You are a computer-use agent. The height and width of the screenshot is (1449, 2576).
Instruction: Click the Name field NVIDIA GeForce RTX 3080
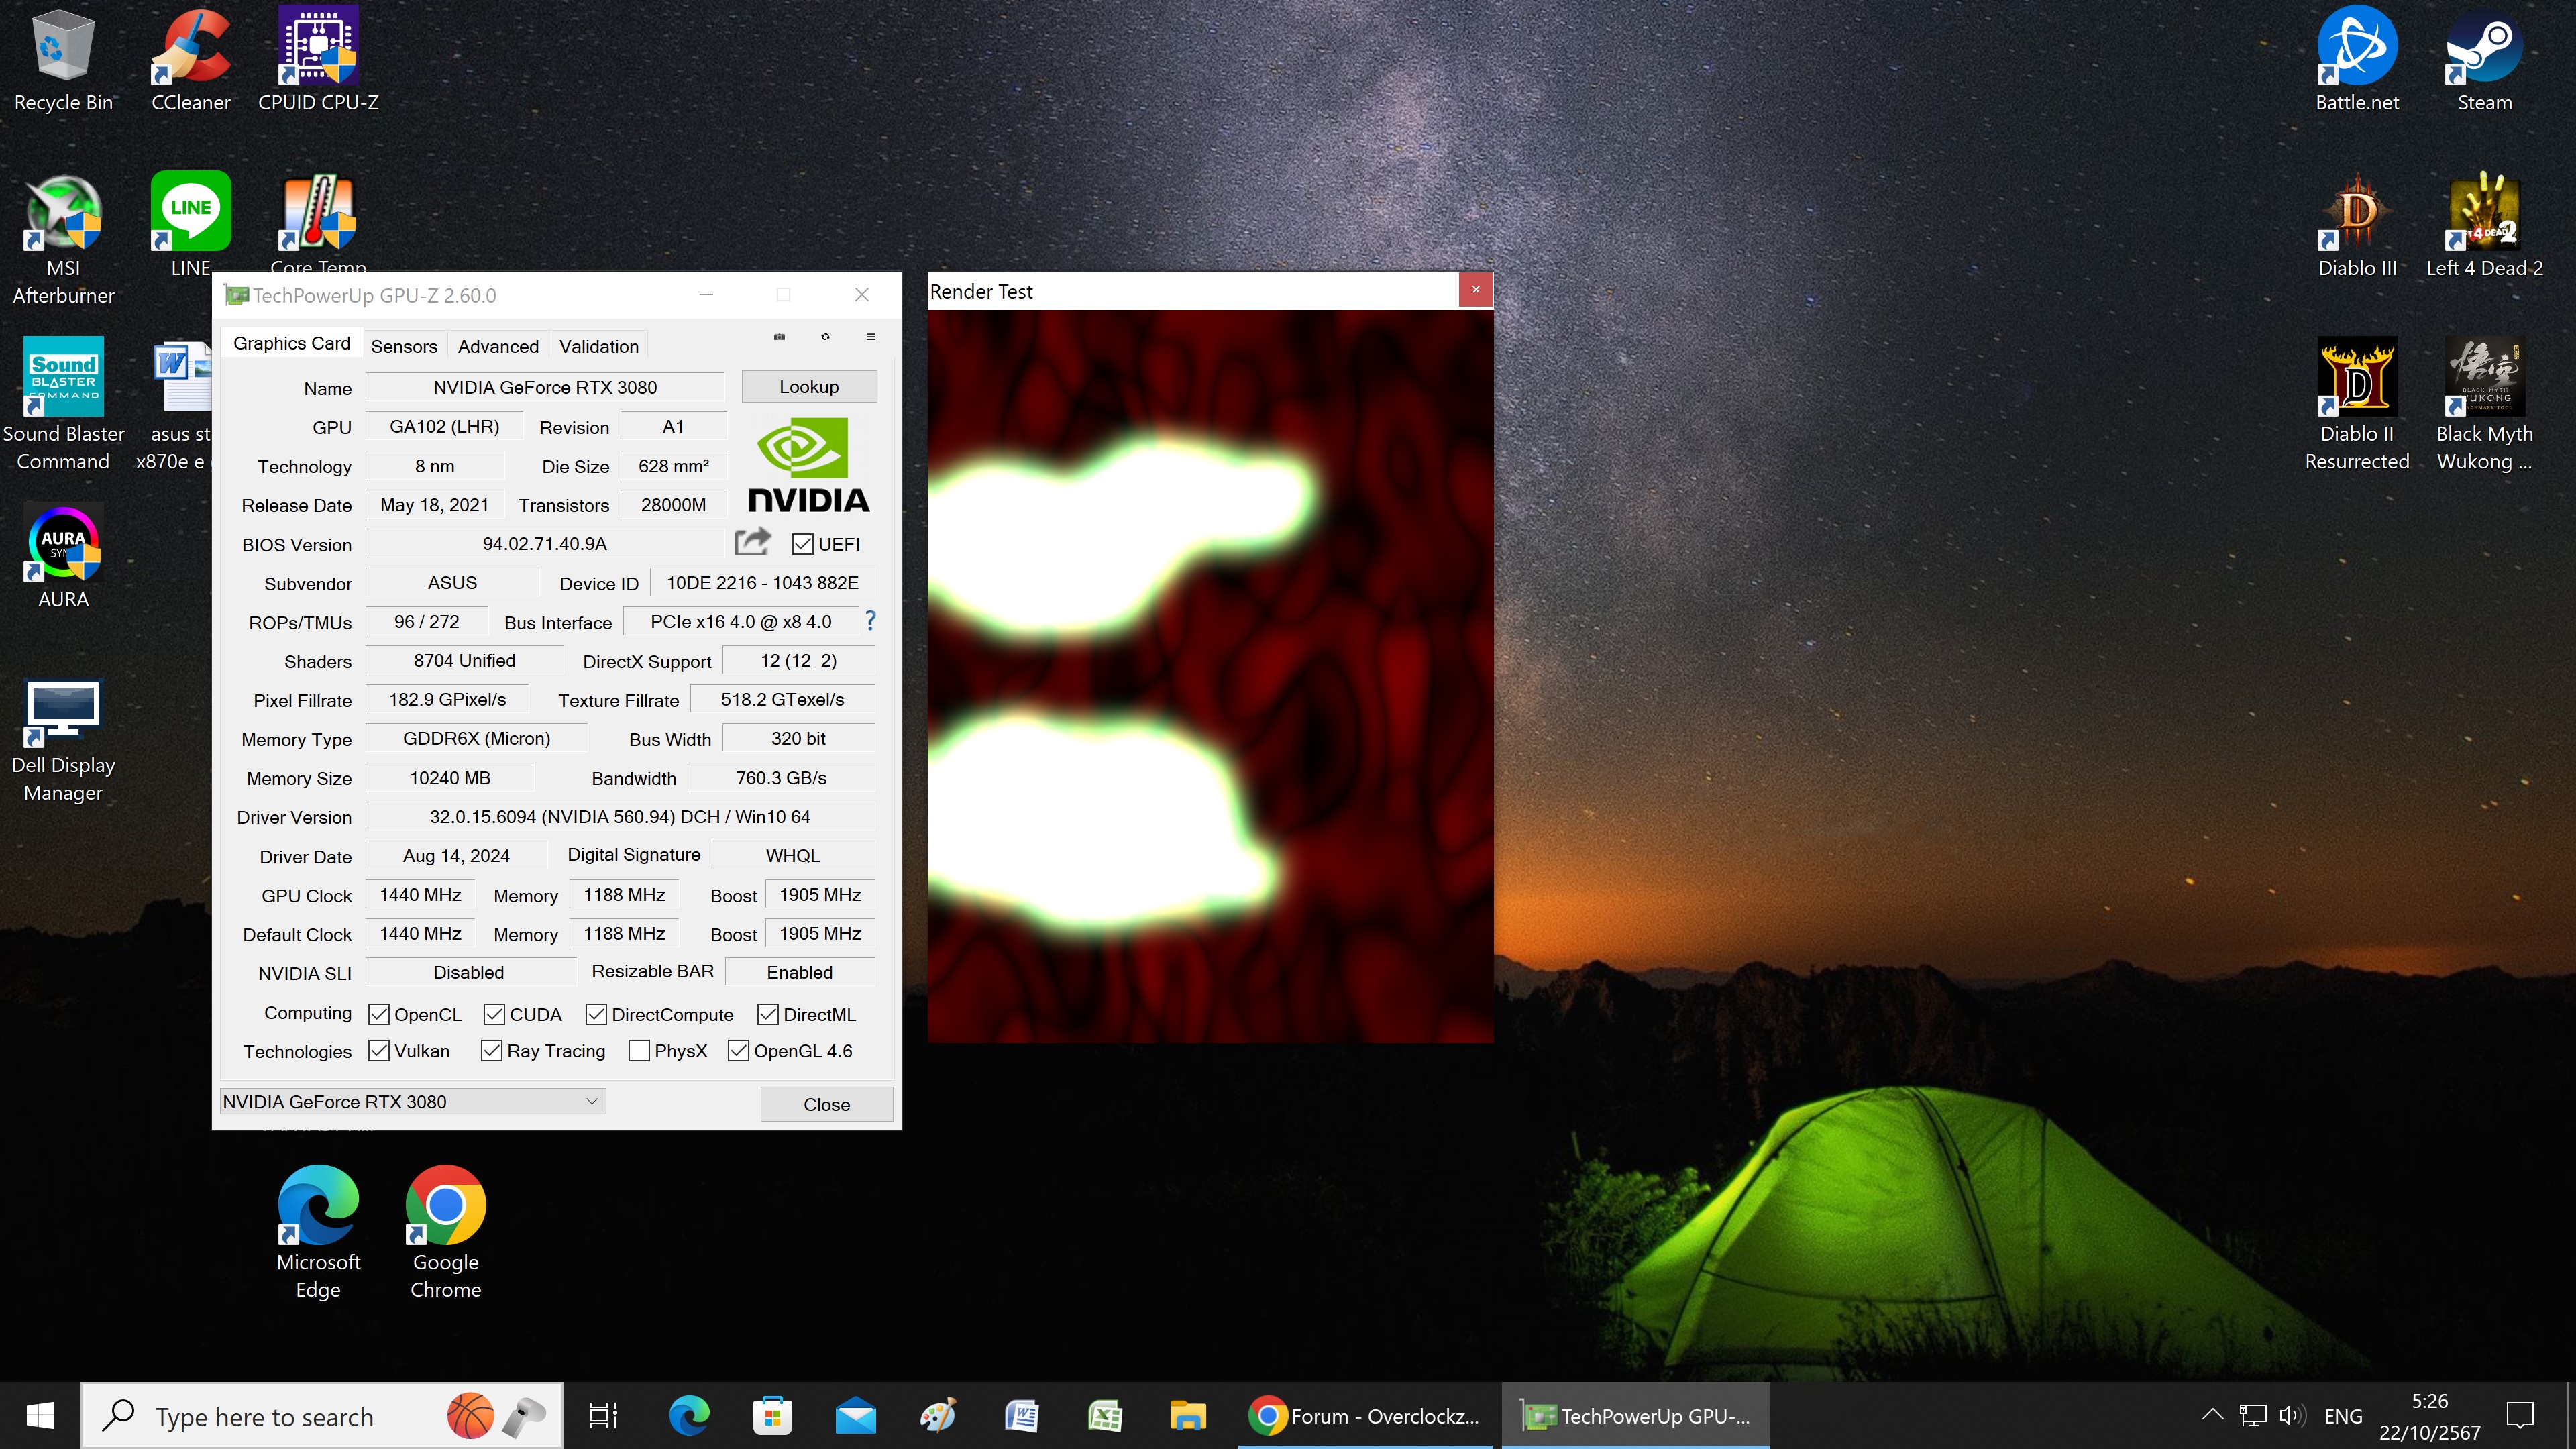click(x=544, y=387)
